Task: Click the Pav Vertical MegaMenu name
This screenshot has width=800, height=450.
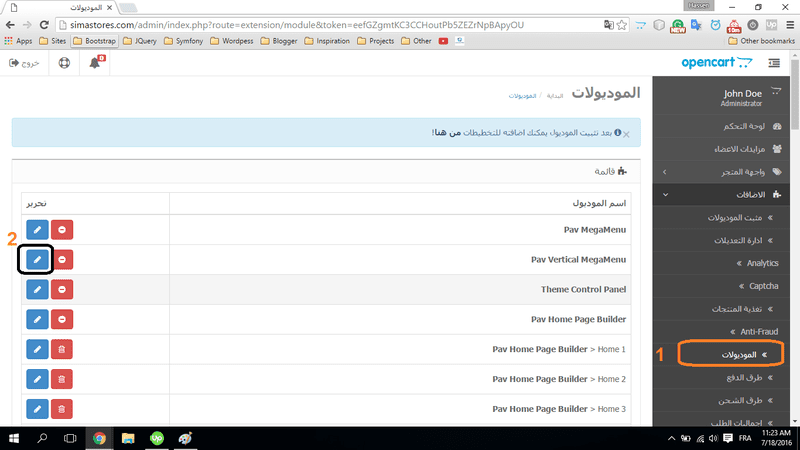Action: click(579, 260)
